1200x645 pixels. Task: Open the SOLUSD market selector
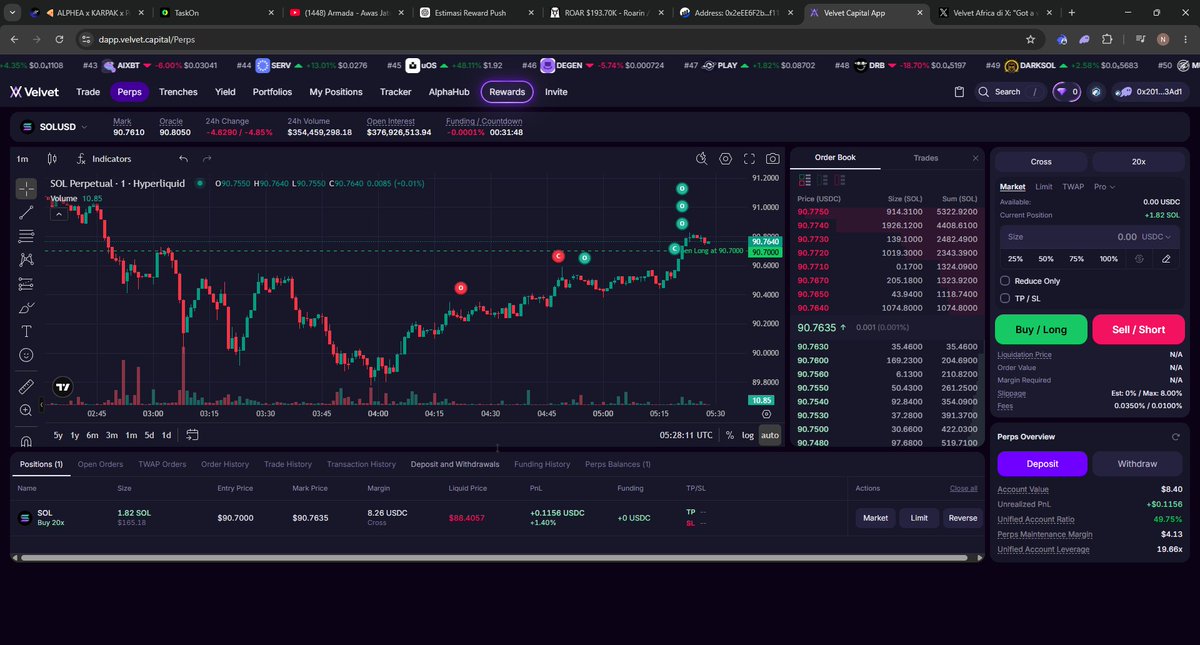tap(54, 127)
